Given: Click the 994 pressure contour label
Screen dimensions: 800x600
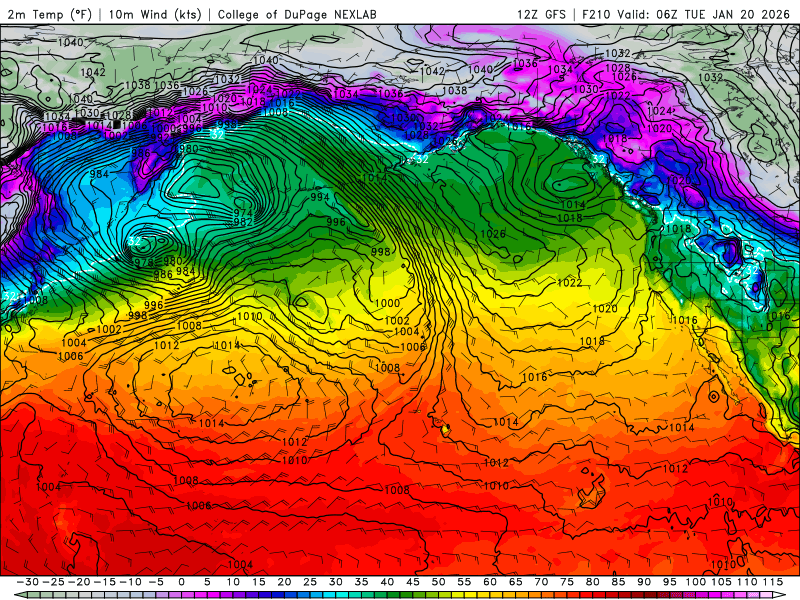Looking at the screenshot, I should [320, 197].
